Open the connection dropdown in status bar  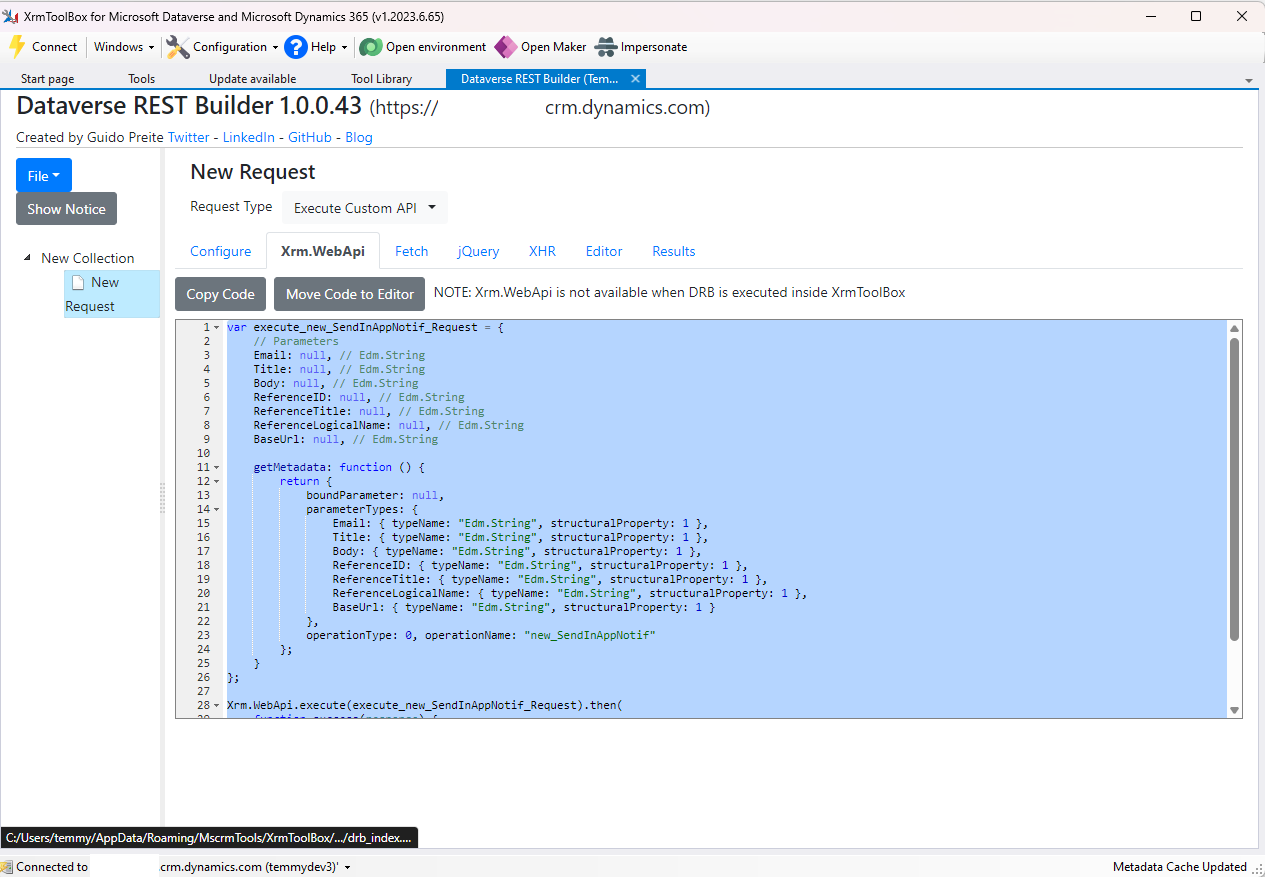pyautogui.click(x=348, y=867)
